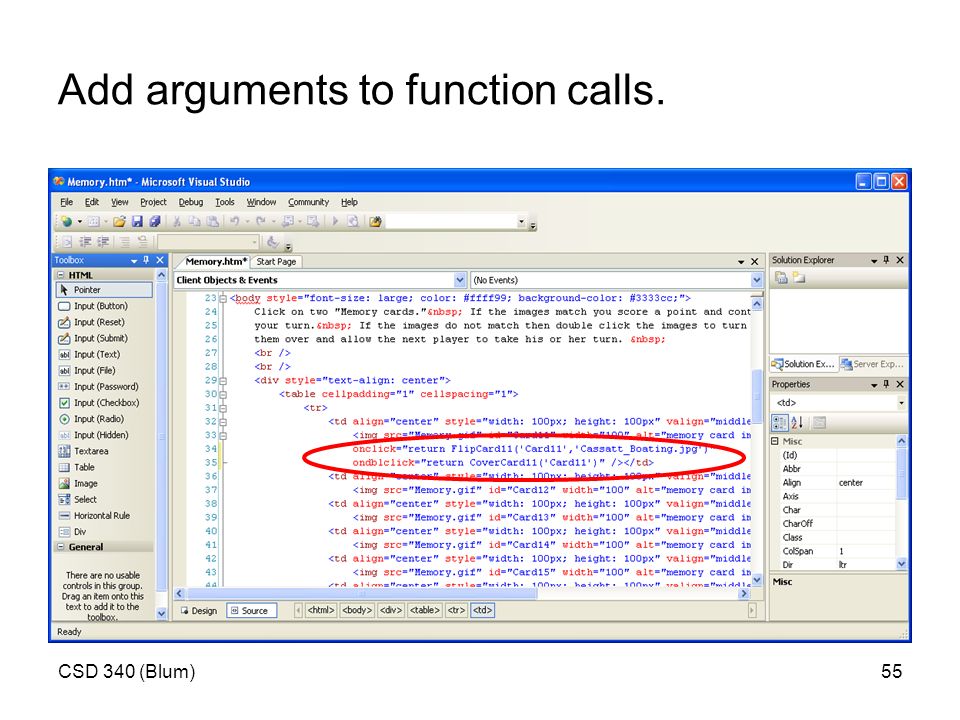
Task: Click Alphabetical sort icon in Properties
Action: [x=797, y=422]
